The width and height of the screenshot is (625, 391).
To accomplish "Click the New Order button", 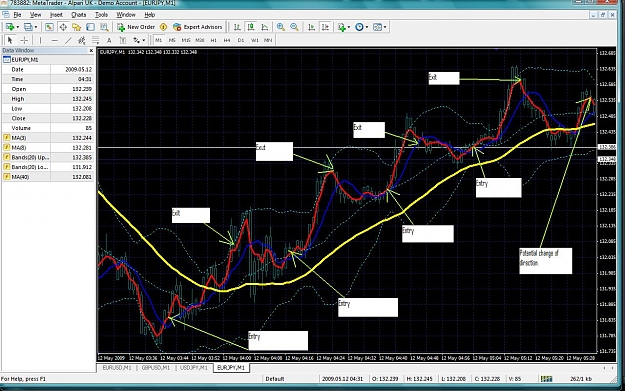I will (136, 27).
